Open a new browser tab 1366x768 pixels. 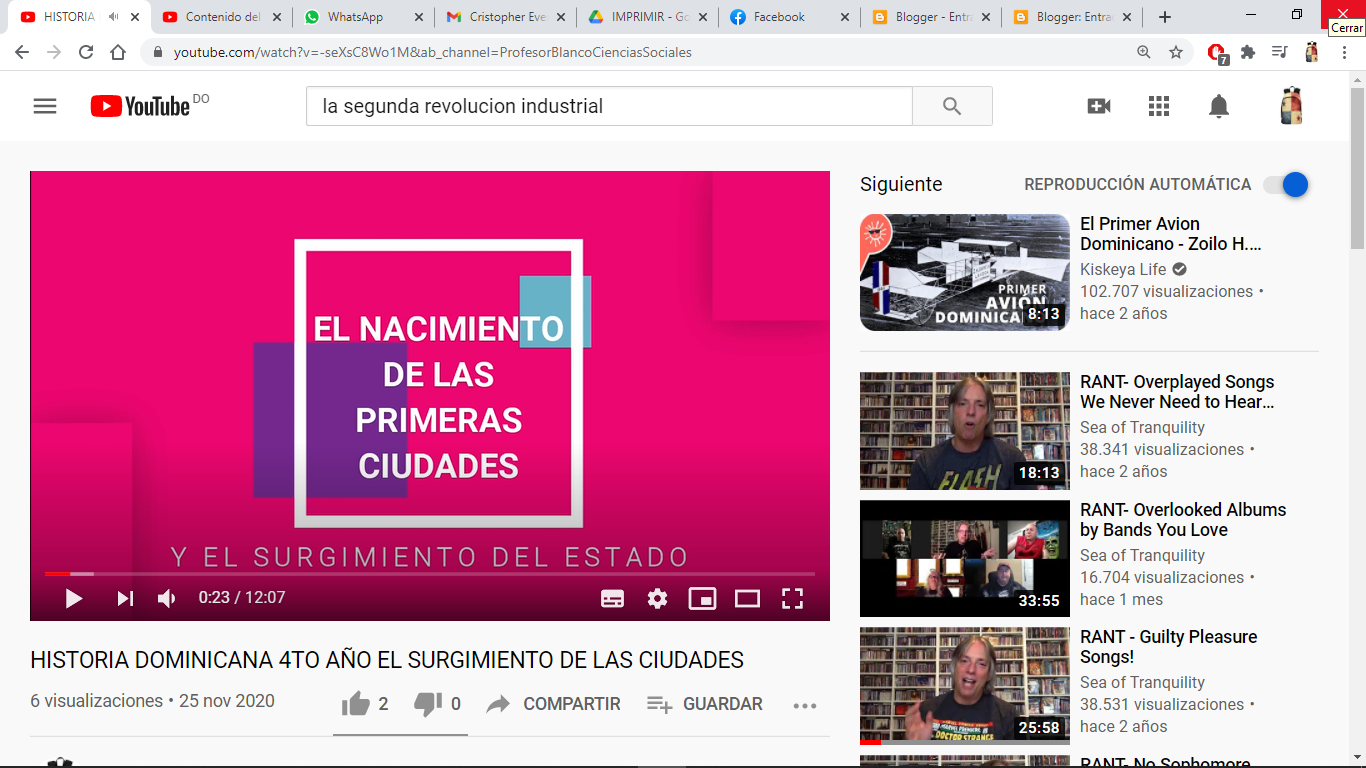(1165, 17)
